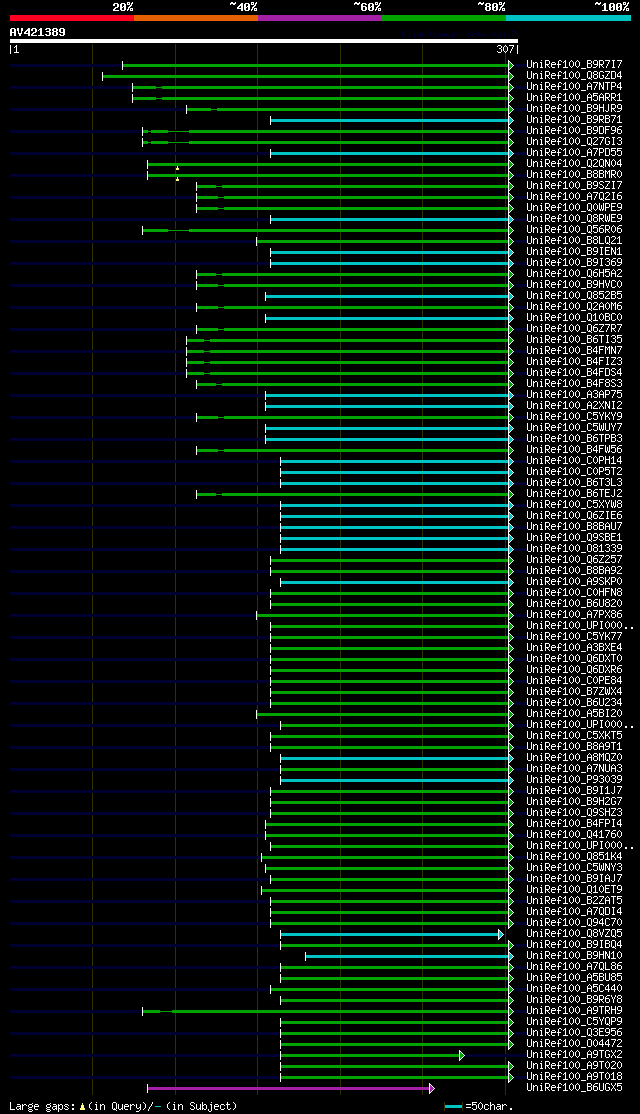View the UniRef100_B6TI35 entry
The width and height of the screenshot is (640, 1114).
[x=574, y=340]
